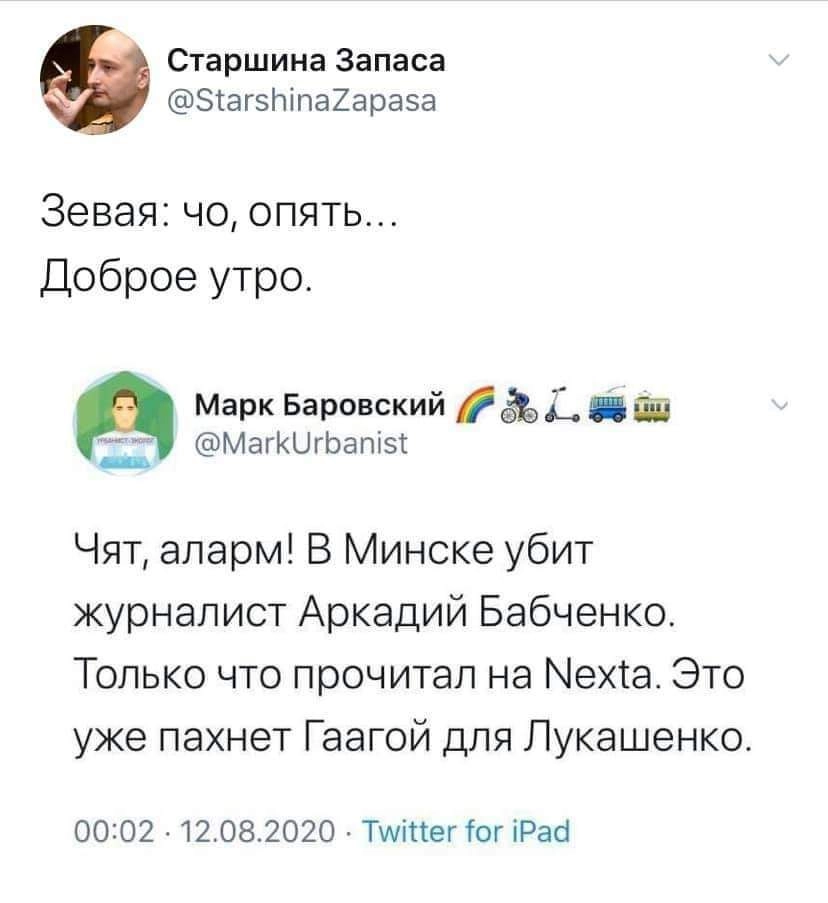The image size is (828, 903).
Task: Click the "Доброе утро." line
Action: coord(177,270)
